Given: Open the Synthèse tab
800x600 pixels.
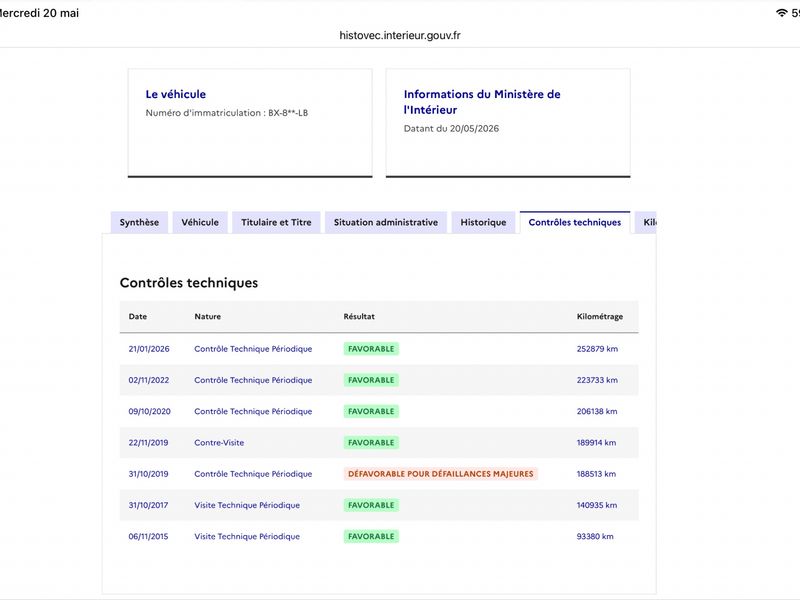Looking at the screenshot, I should pos(139,222).
